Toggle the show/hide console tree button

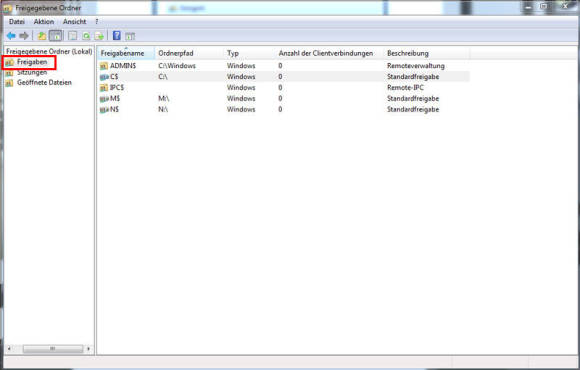tap(56, 36)
